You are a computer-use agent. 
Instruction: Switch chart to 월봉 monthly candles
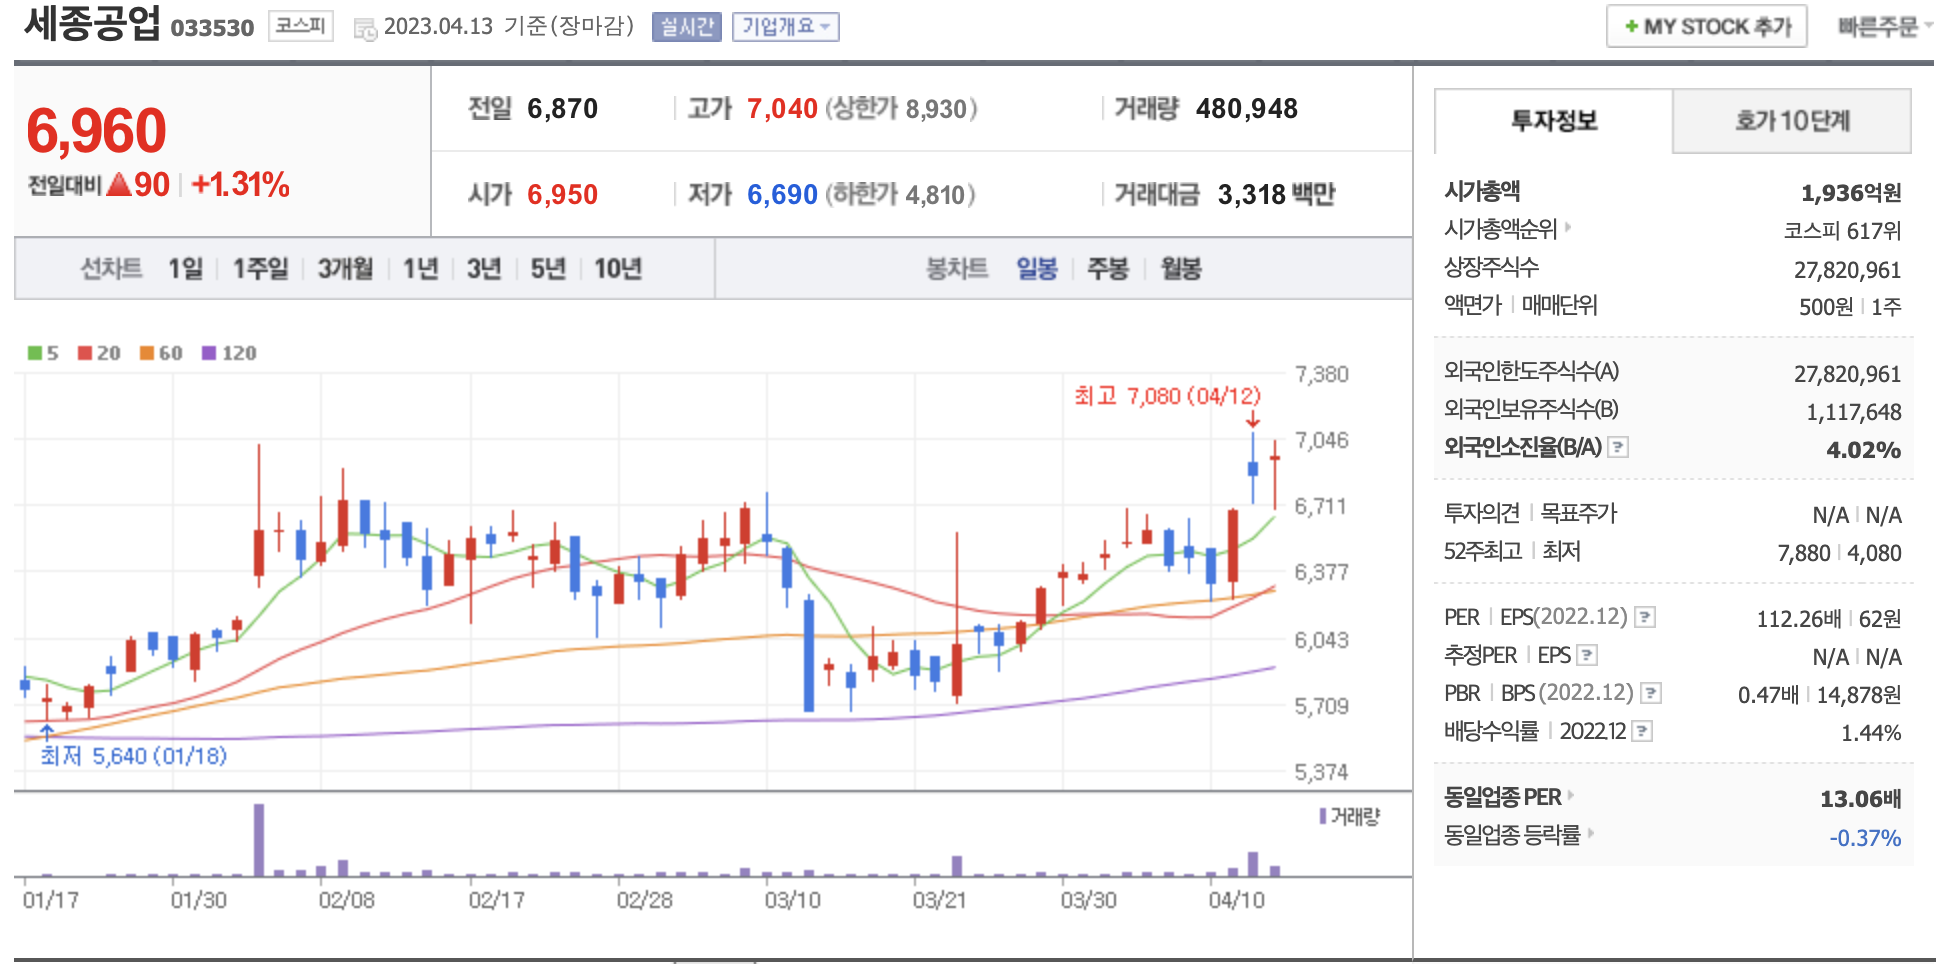(x=1181, y=269)
